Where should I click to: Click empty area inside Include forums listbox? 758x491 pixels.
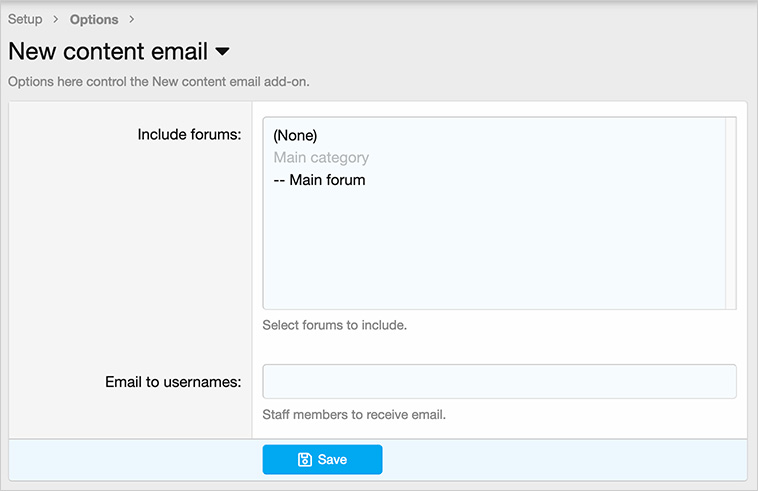click(495, 250)
